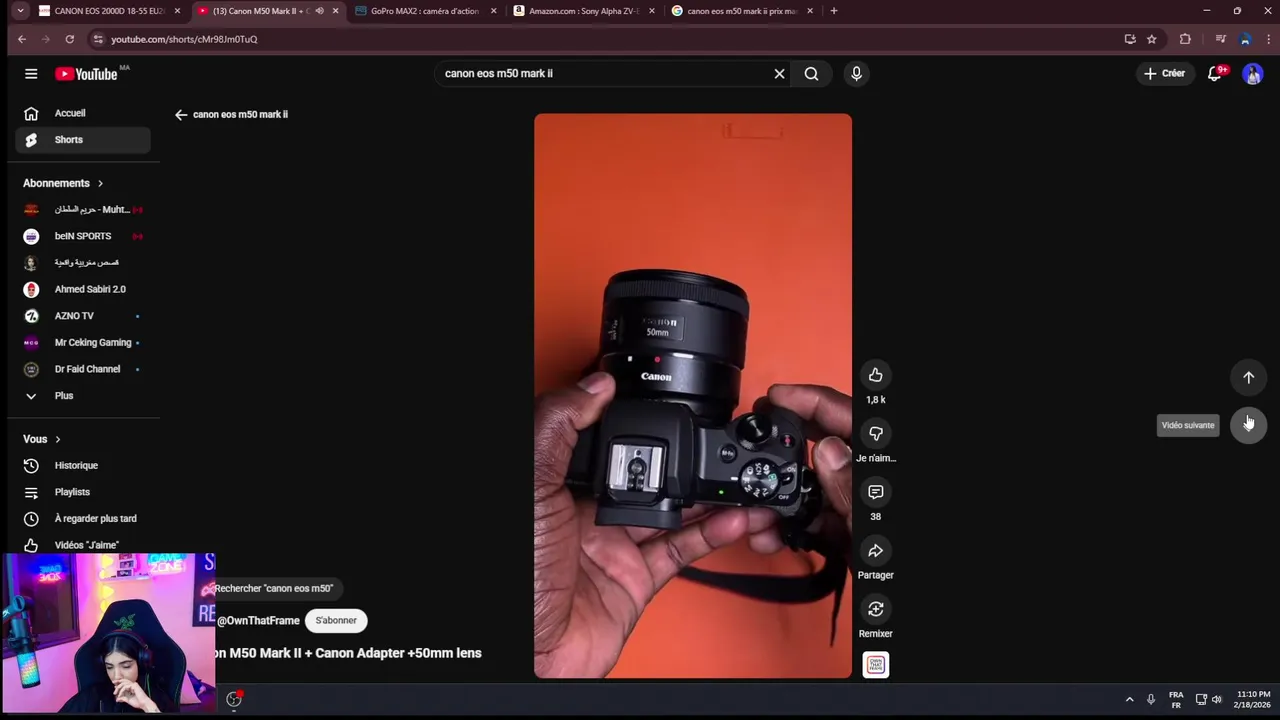Go to Accueil in the sidebar
Image resolution: width=1280 pixels, height=720 pixels.
(83, 114)
